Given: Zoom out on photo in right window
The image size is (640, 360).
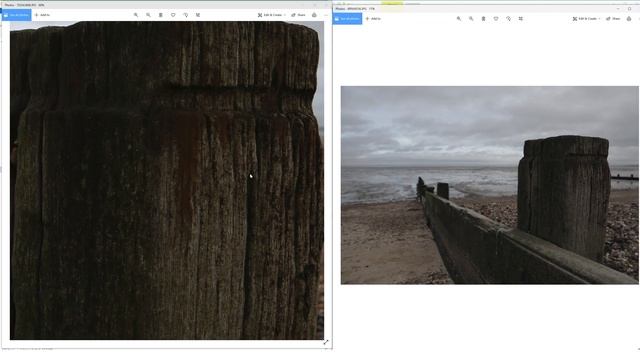Looking at the screenshot, I should coord(471,19).
